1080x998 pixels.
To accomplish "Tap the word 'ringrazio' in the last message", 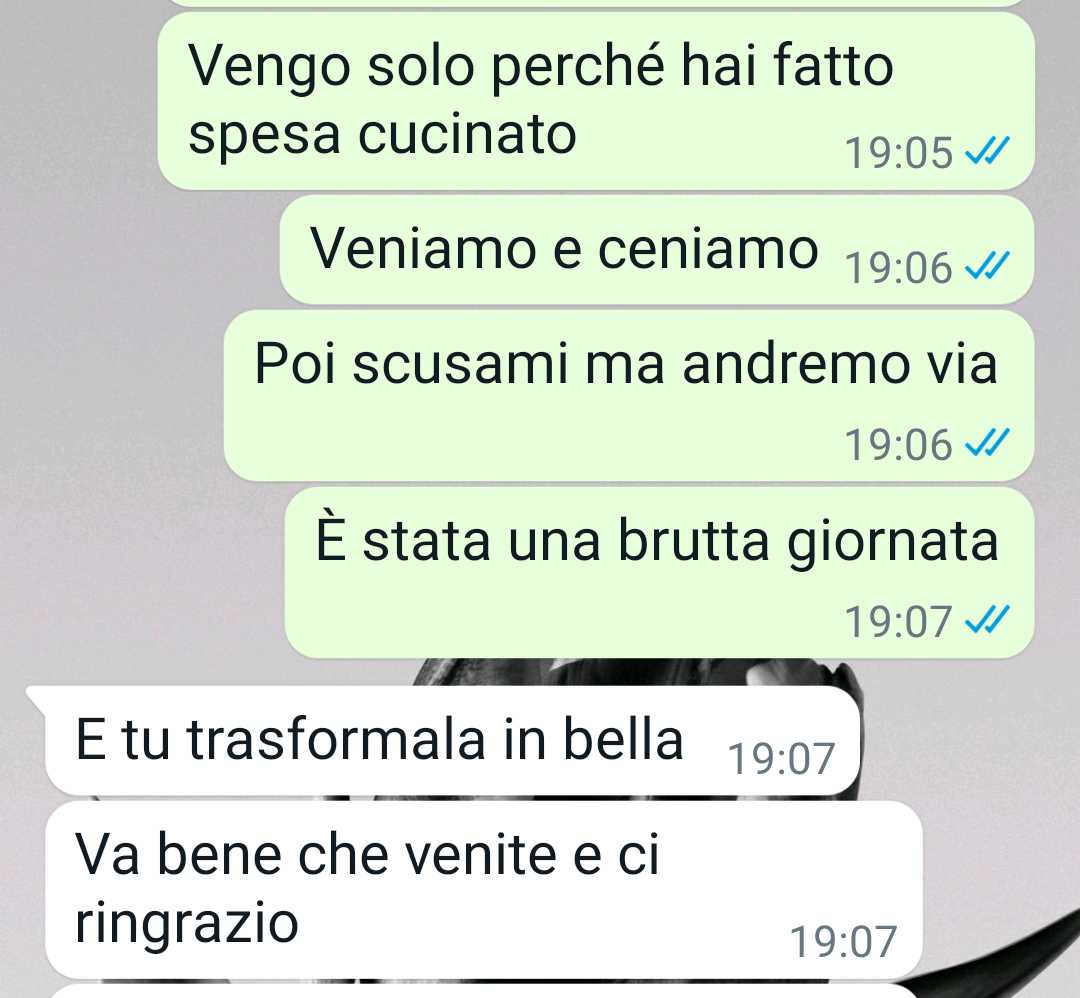I will (187, 924).
